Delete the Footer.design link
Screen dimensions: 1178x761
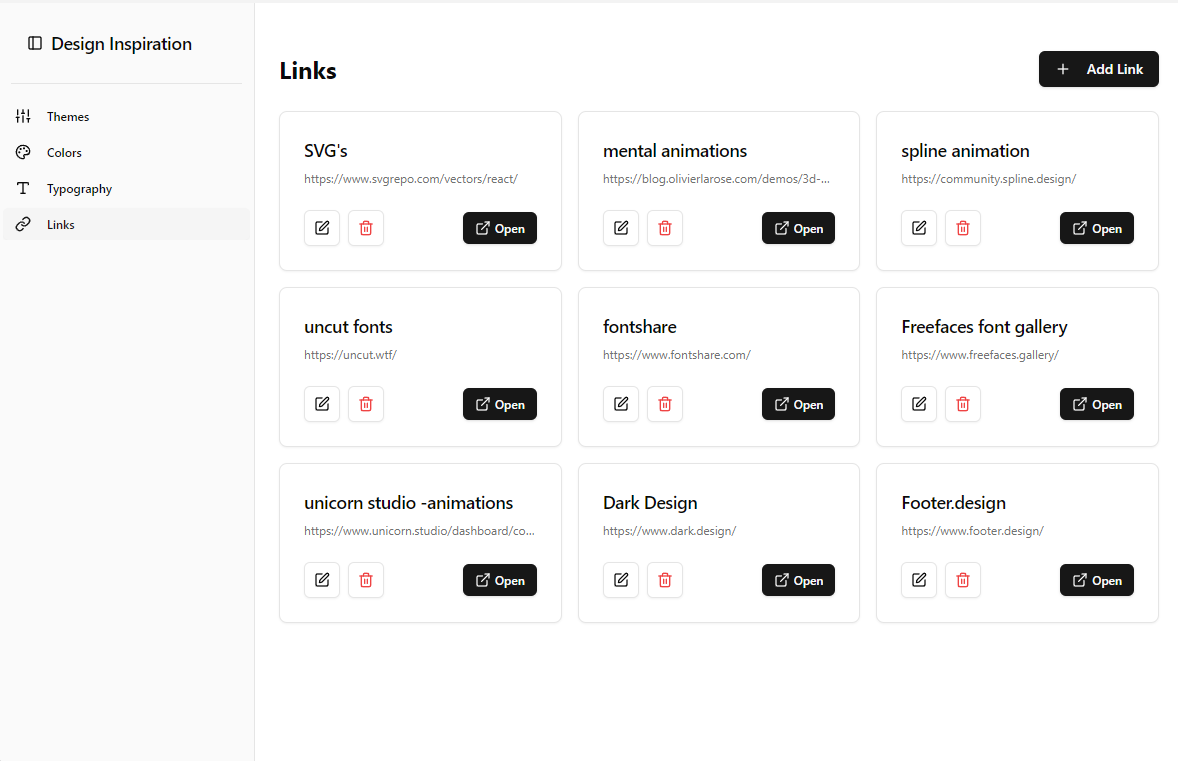point(963,580)
